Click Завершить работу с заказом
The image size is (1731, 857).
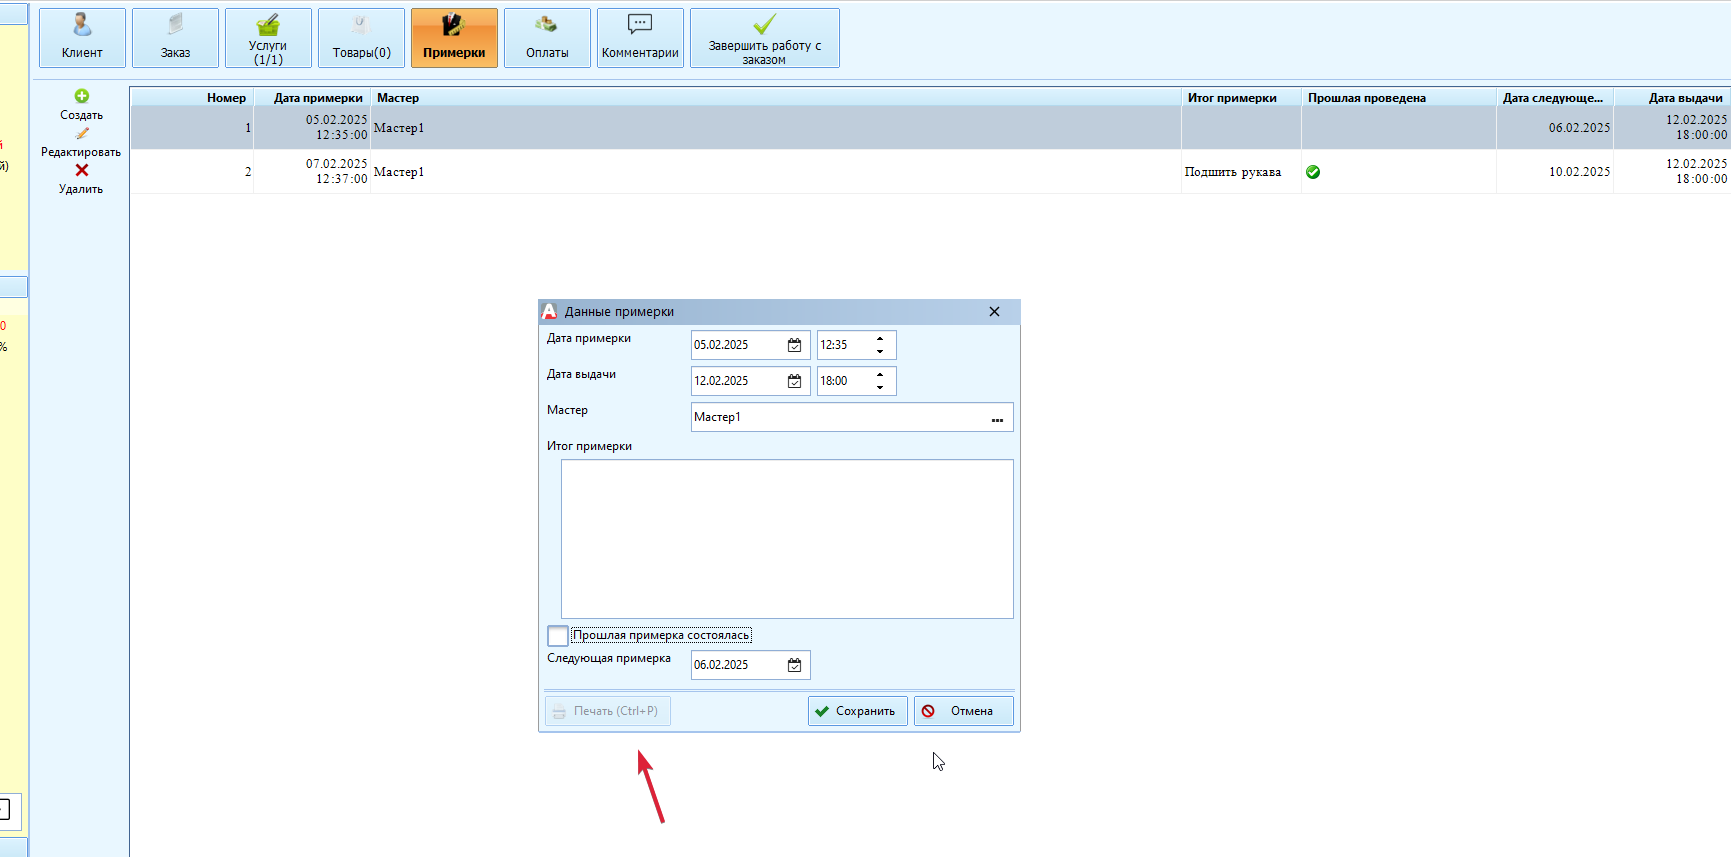764,38
